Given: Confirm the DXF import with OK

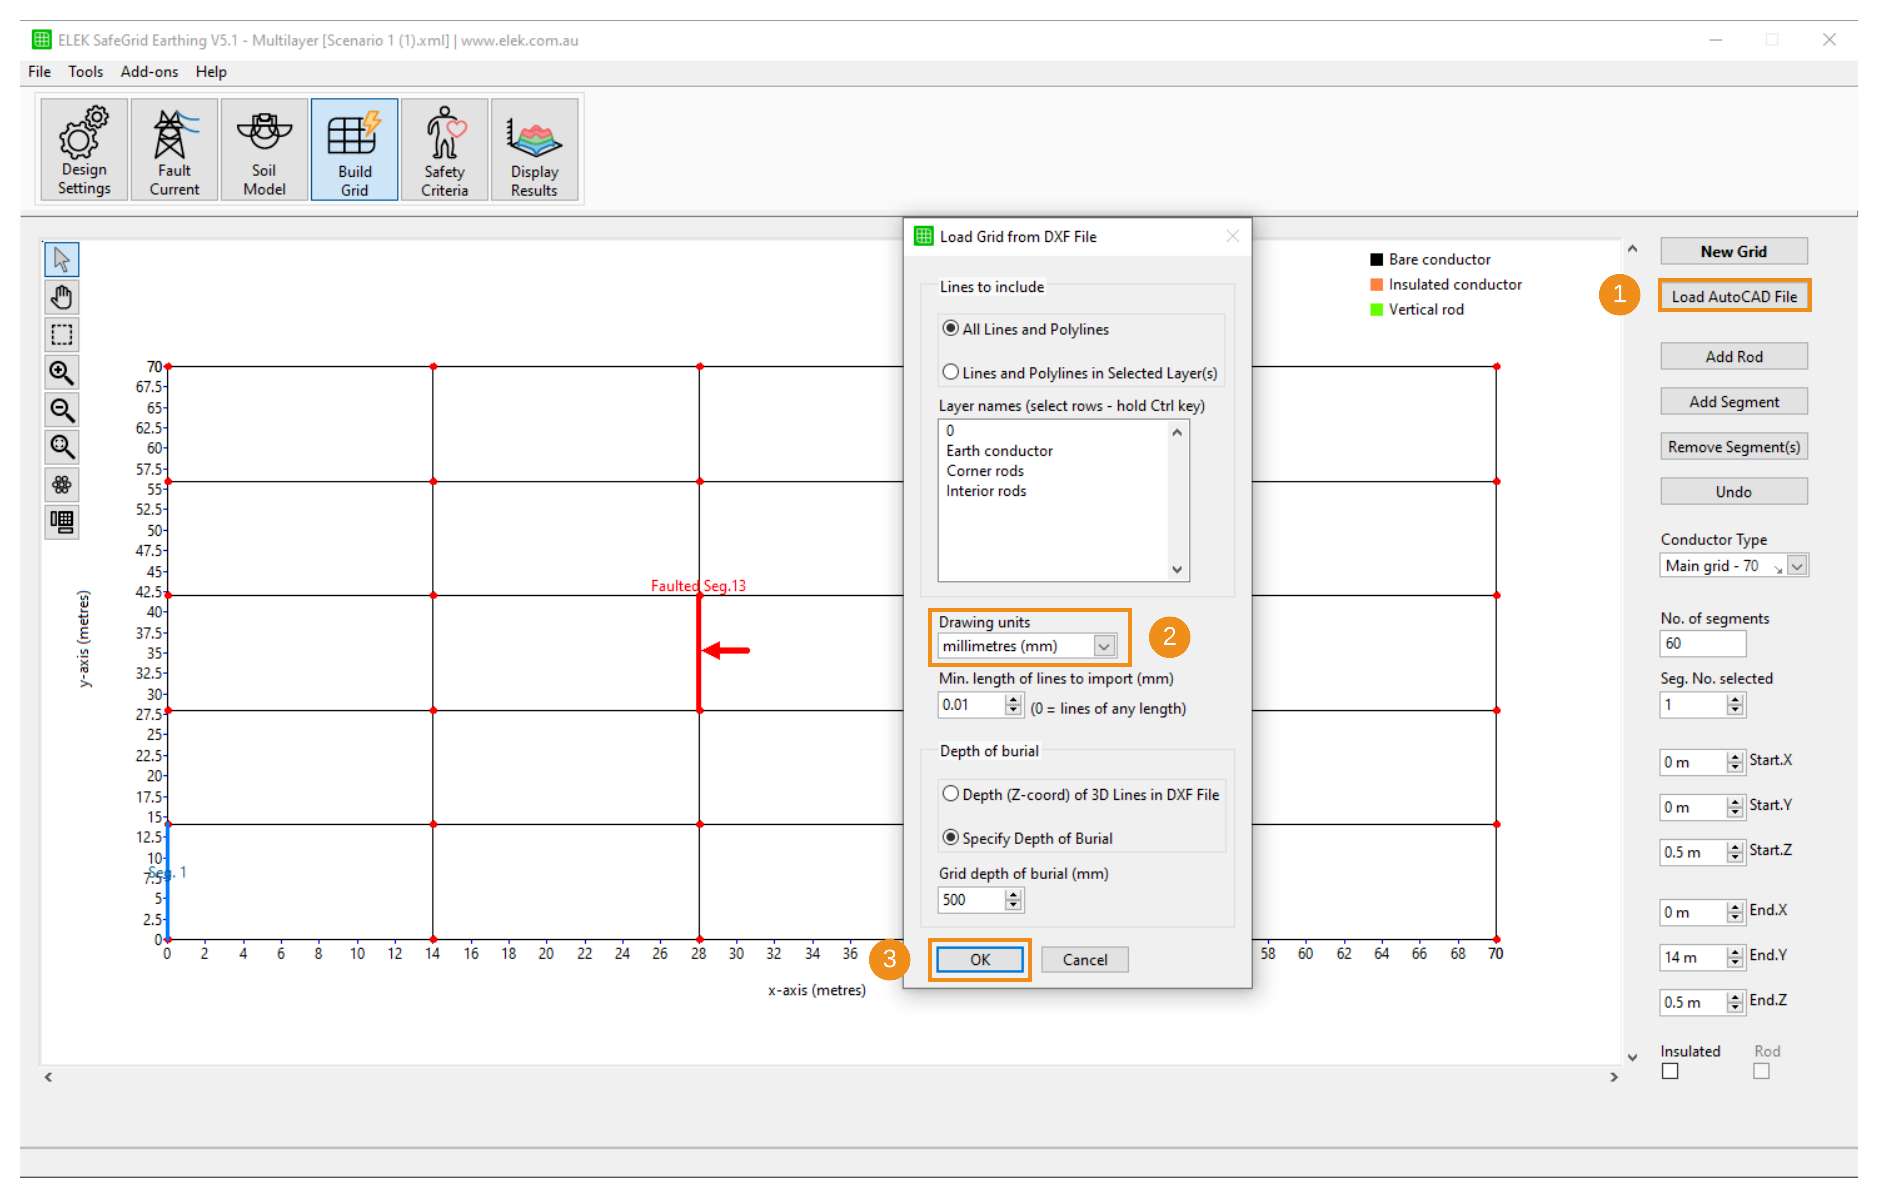Looking at the screenshot, I should 979,958.
